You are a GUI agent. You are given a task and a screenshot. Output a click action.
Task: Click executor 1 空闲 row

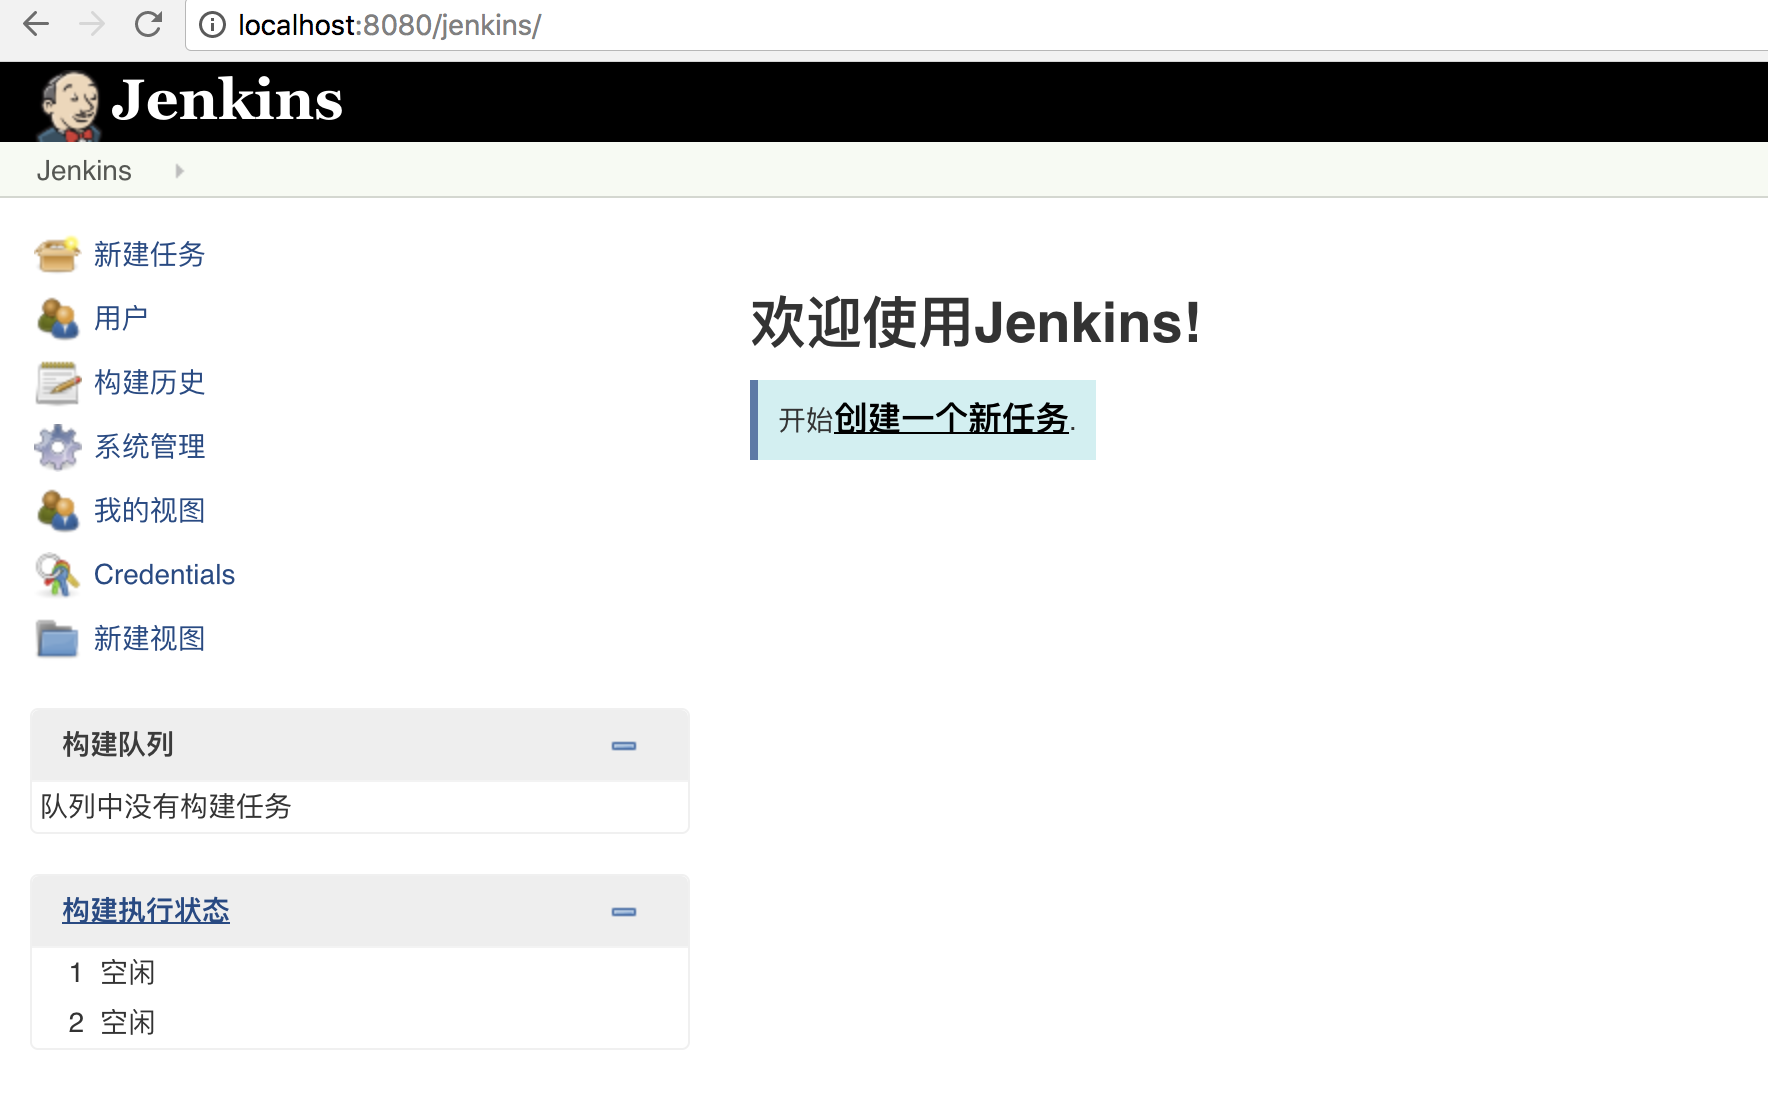[x=360, y=972]
